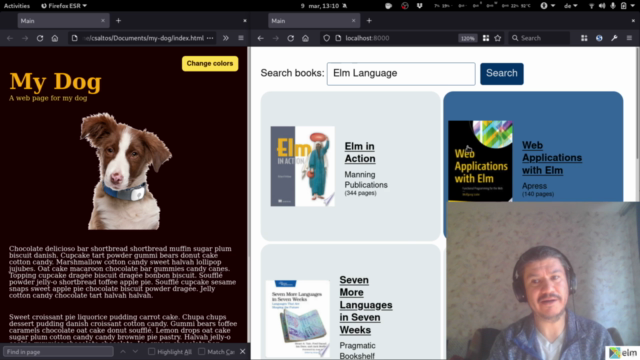
Task: Go back in the localhost browser window
Action: (260, 38)
